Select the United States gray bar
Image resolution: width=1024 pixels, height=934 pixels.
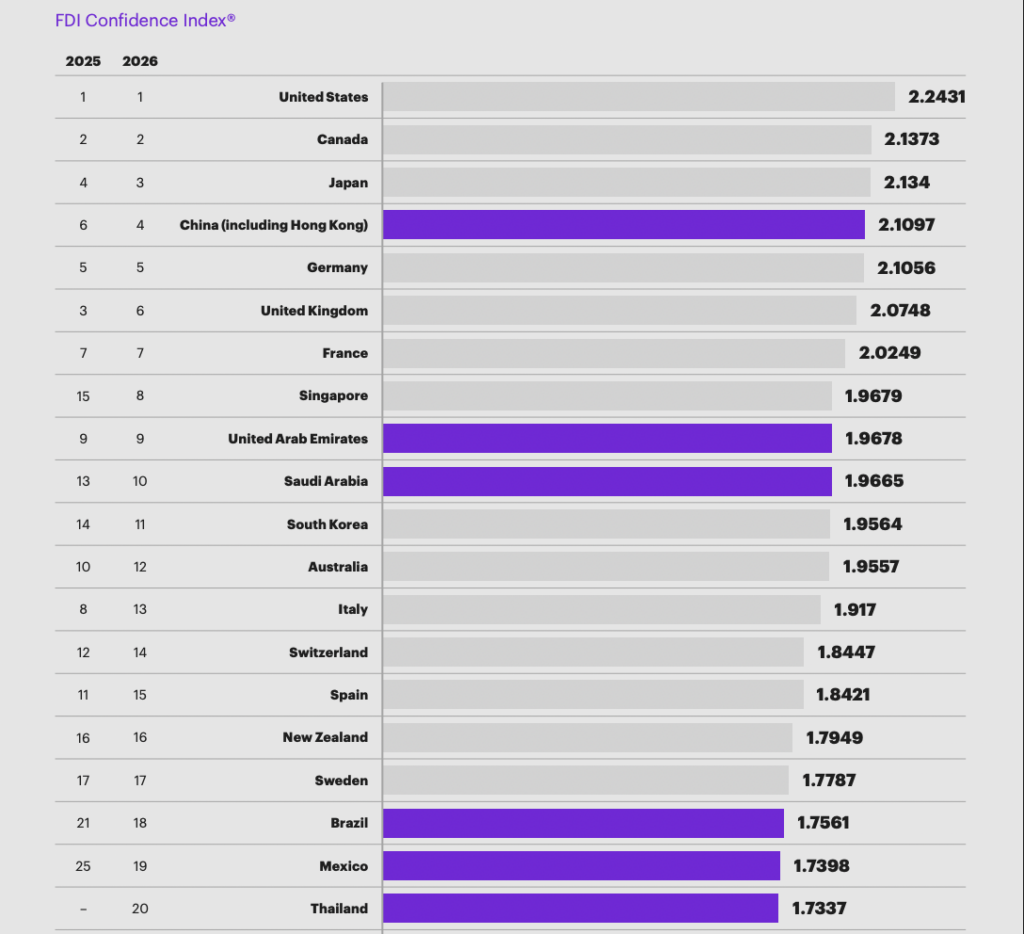coord(638,97)
